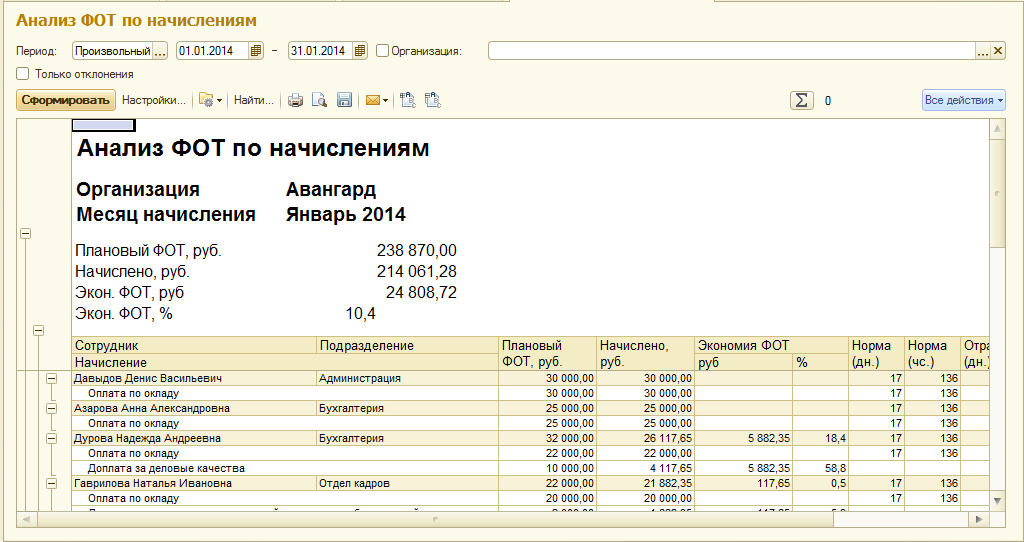
Task: Click the Произвольный period field
Action: pyautogui.click(x=112, y=50)
